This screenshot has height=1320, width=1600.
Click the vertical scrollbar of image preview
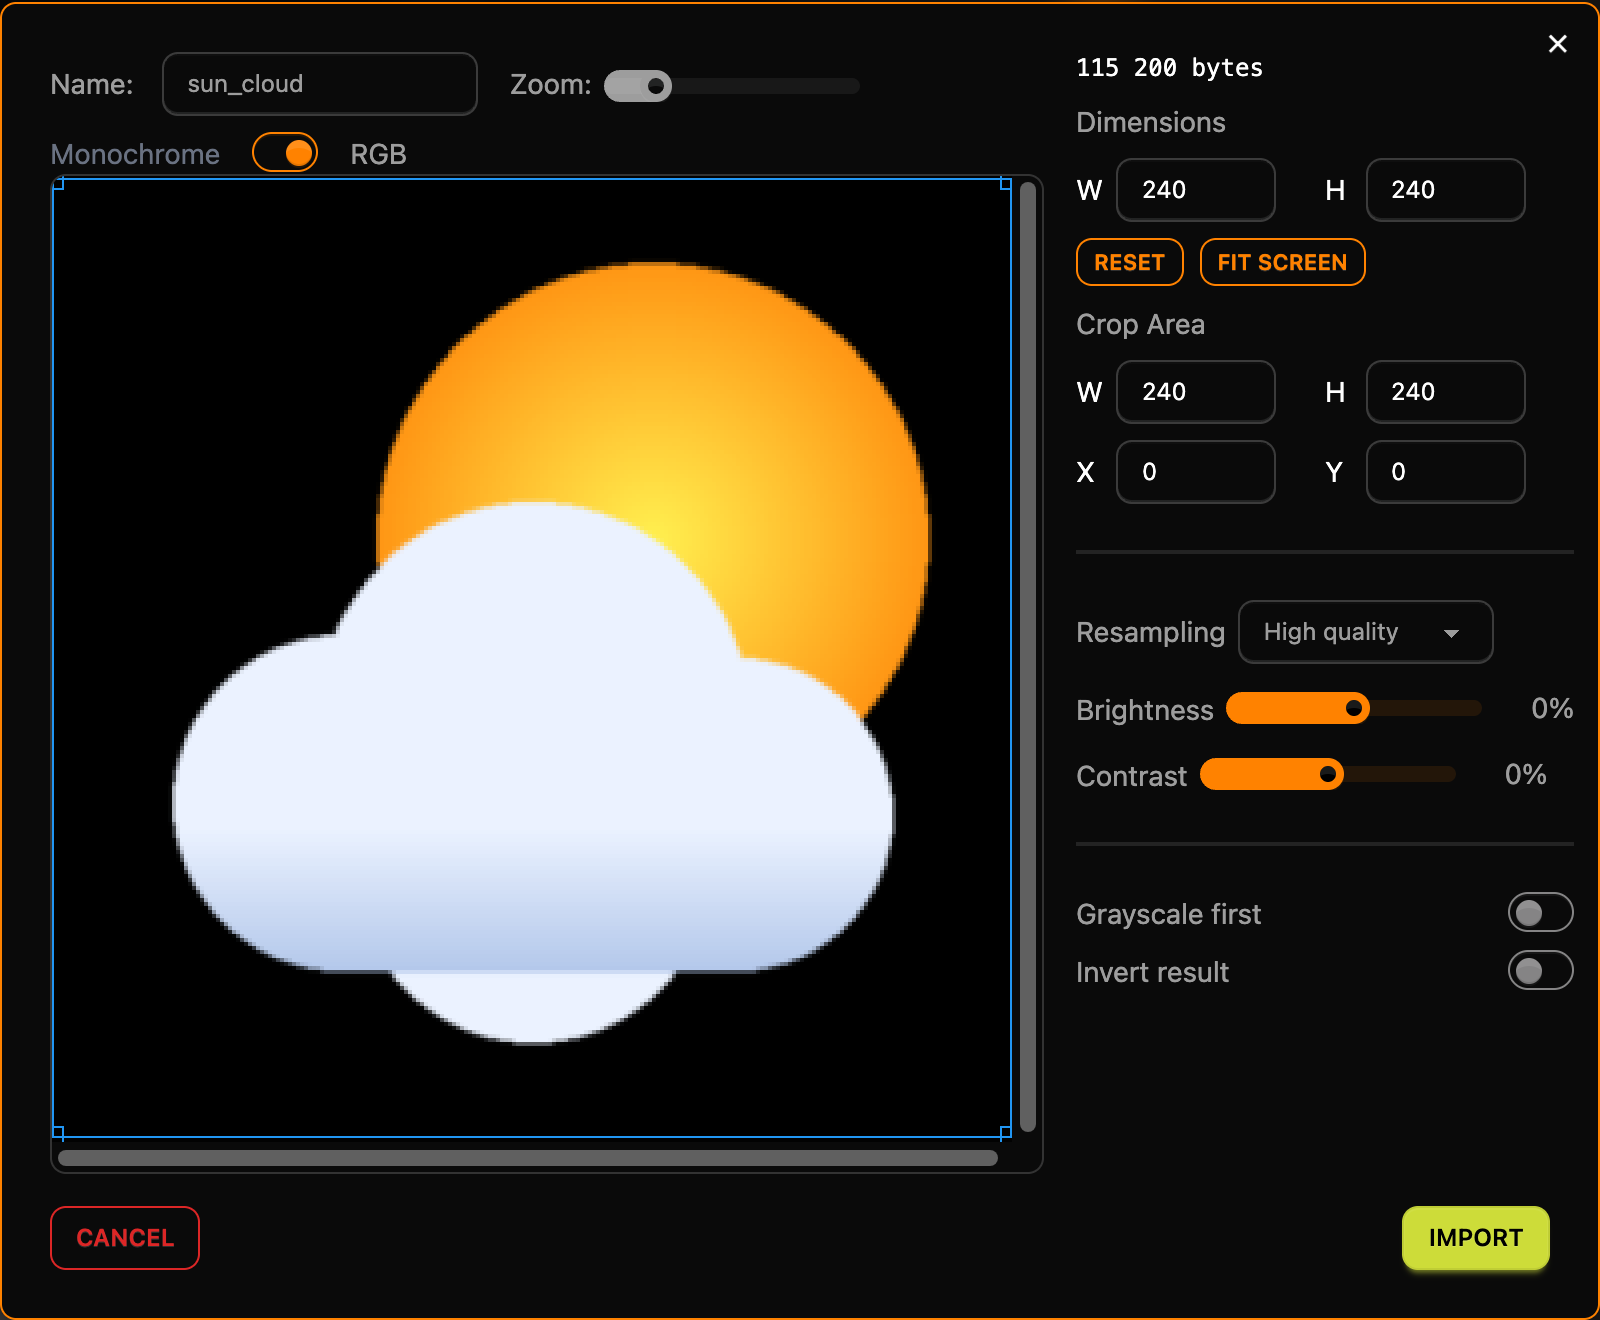(1028, 657)
